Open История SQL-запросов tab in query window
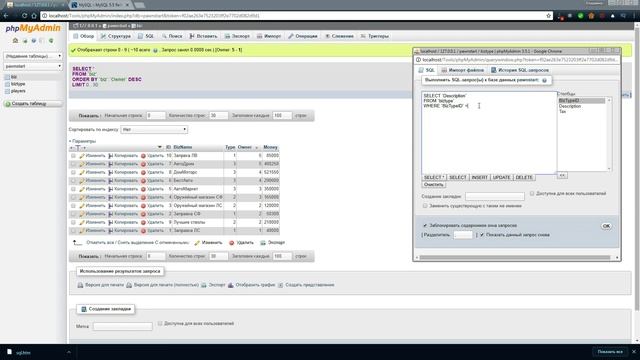Screen dimensions: 640x360 click(520, 70)
